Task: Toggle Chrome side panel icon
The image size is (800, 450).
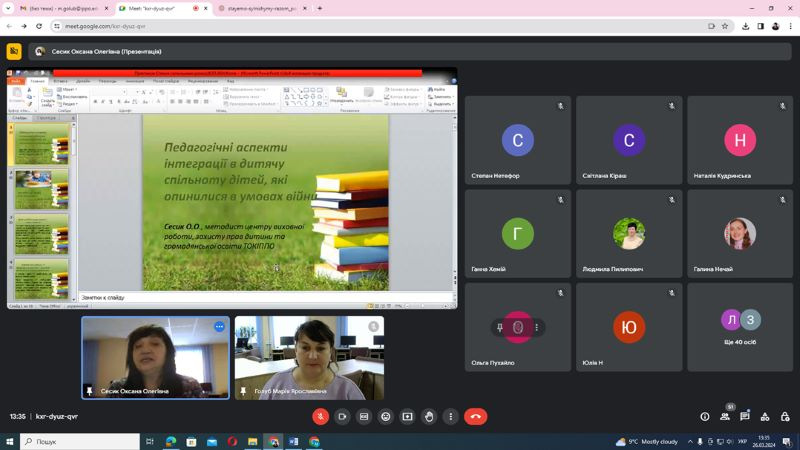Action: [x=760, y=26]
